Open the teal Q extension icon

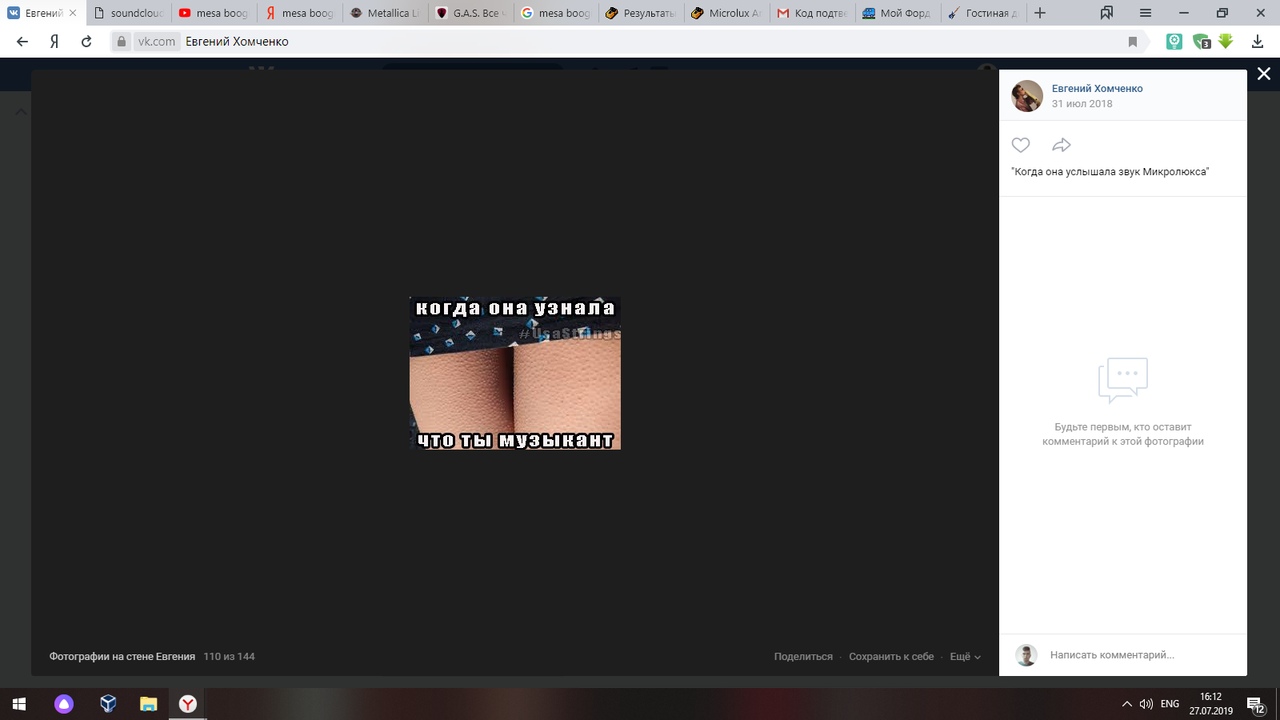(x=1174, y=42)
